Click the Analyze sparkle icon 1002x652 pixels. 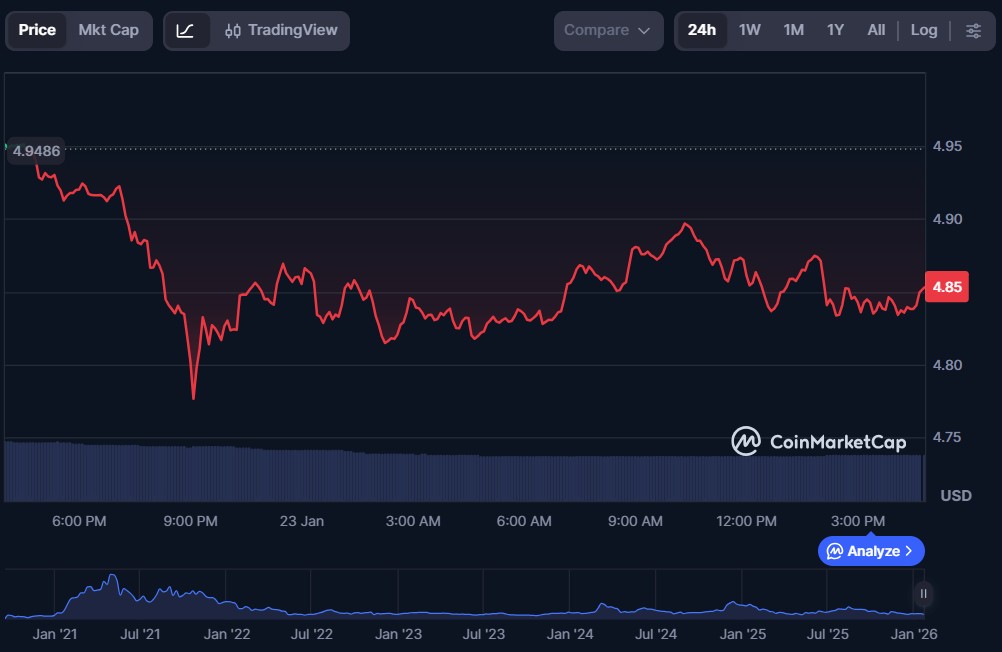pos(834,551)
